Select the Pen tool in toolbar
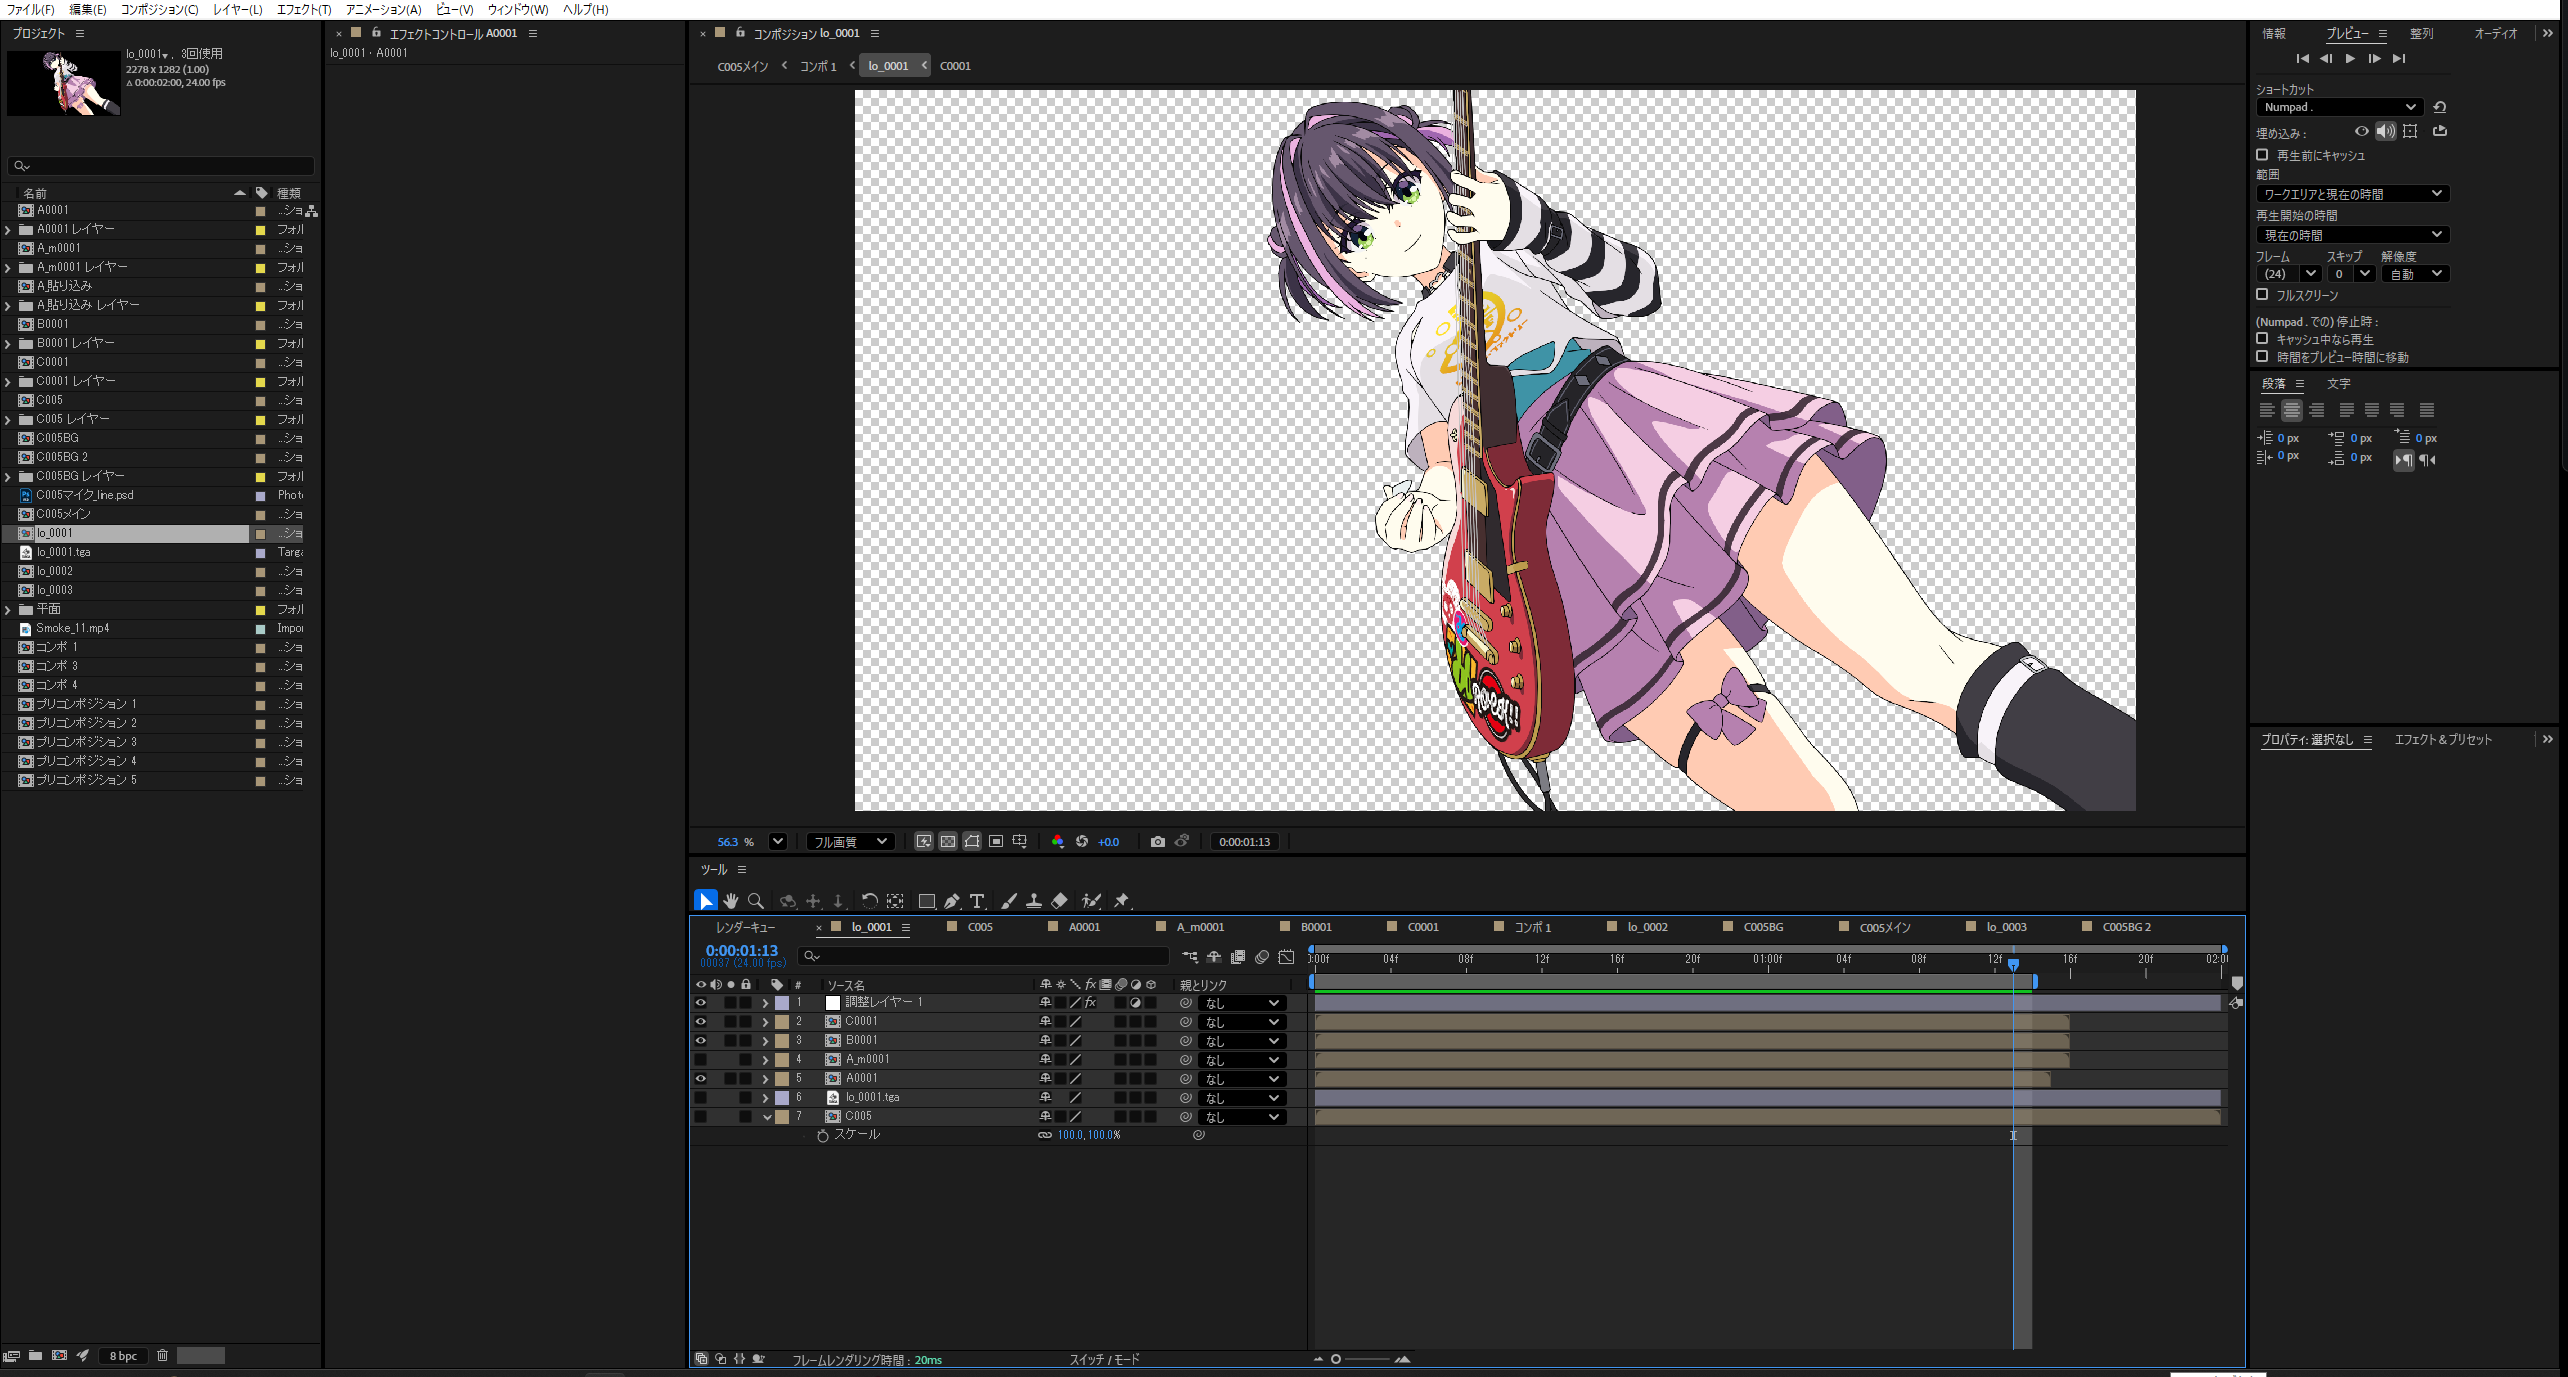 click(951, 901)
